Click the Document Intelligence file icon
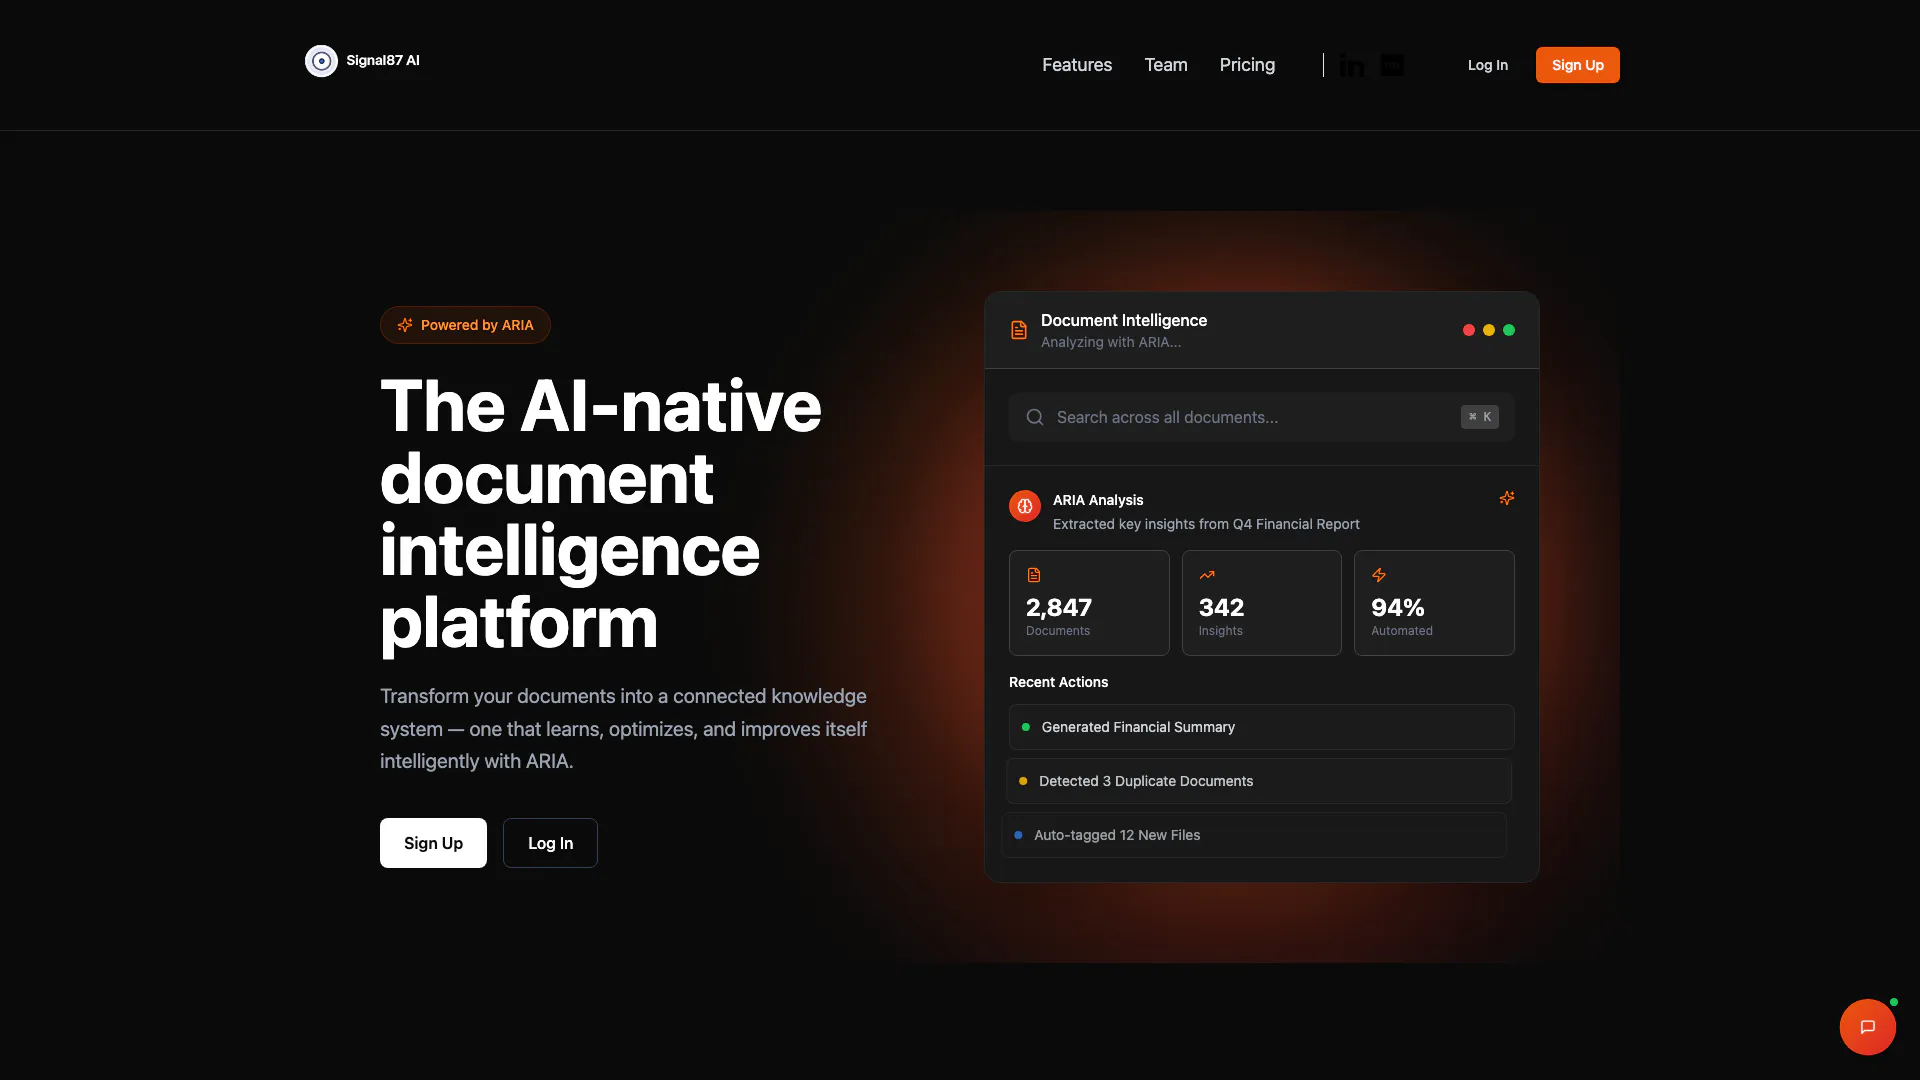The height and width of the screenshot is (1080, 1920). coord(1019,330)
